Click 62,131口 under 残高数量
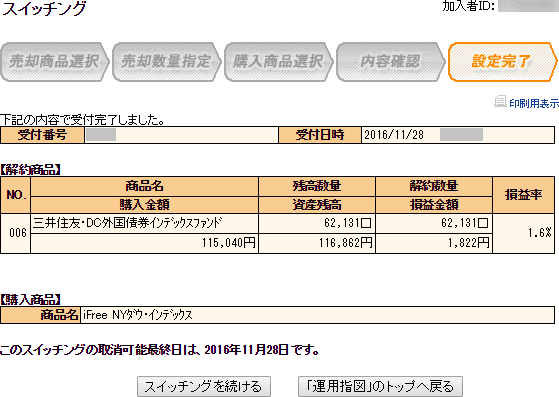559x397 pixels. [348, 223]
